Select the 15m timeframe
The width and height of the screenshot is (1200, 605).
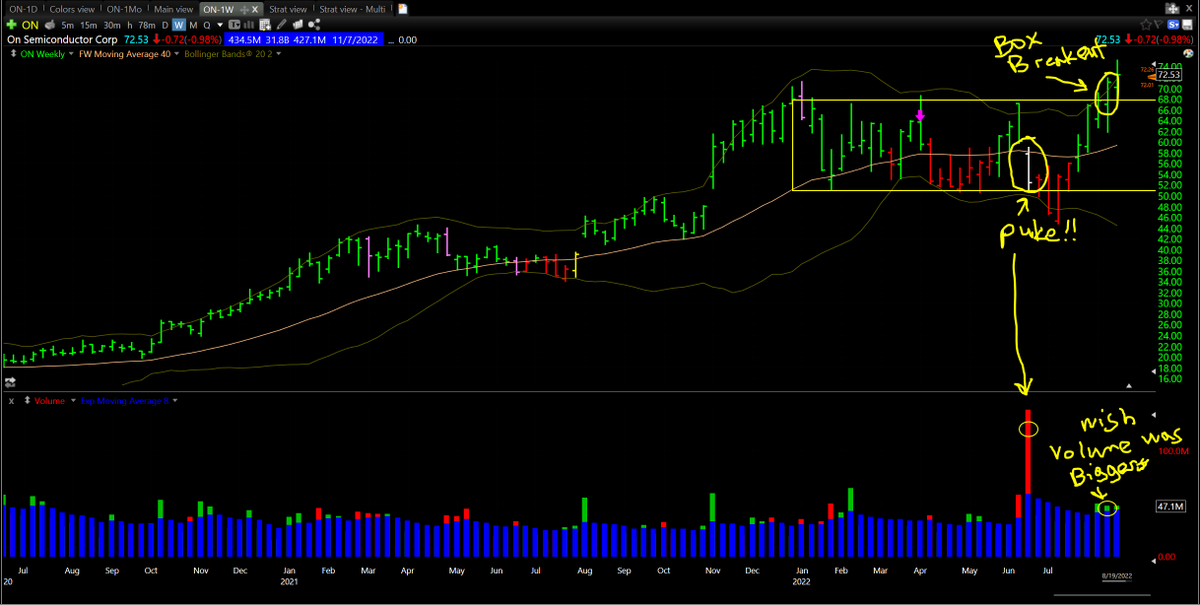click(88, 25)
